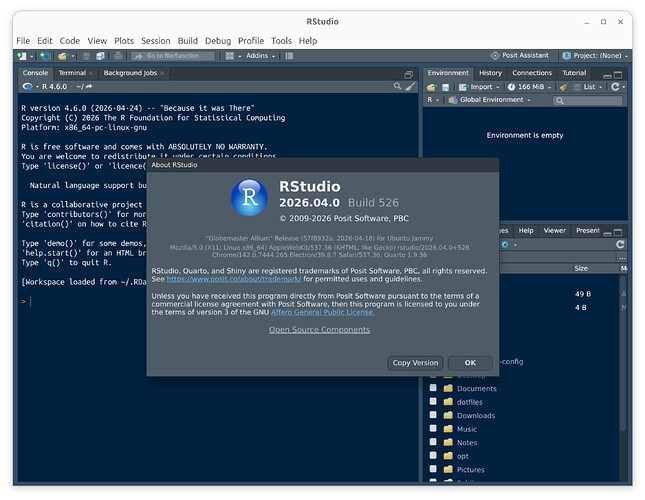This screenshot has width=645, height=500.
Task: Open the Global Environment dropdown
Action: (490, 100)
